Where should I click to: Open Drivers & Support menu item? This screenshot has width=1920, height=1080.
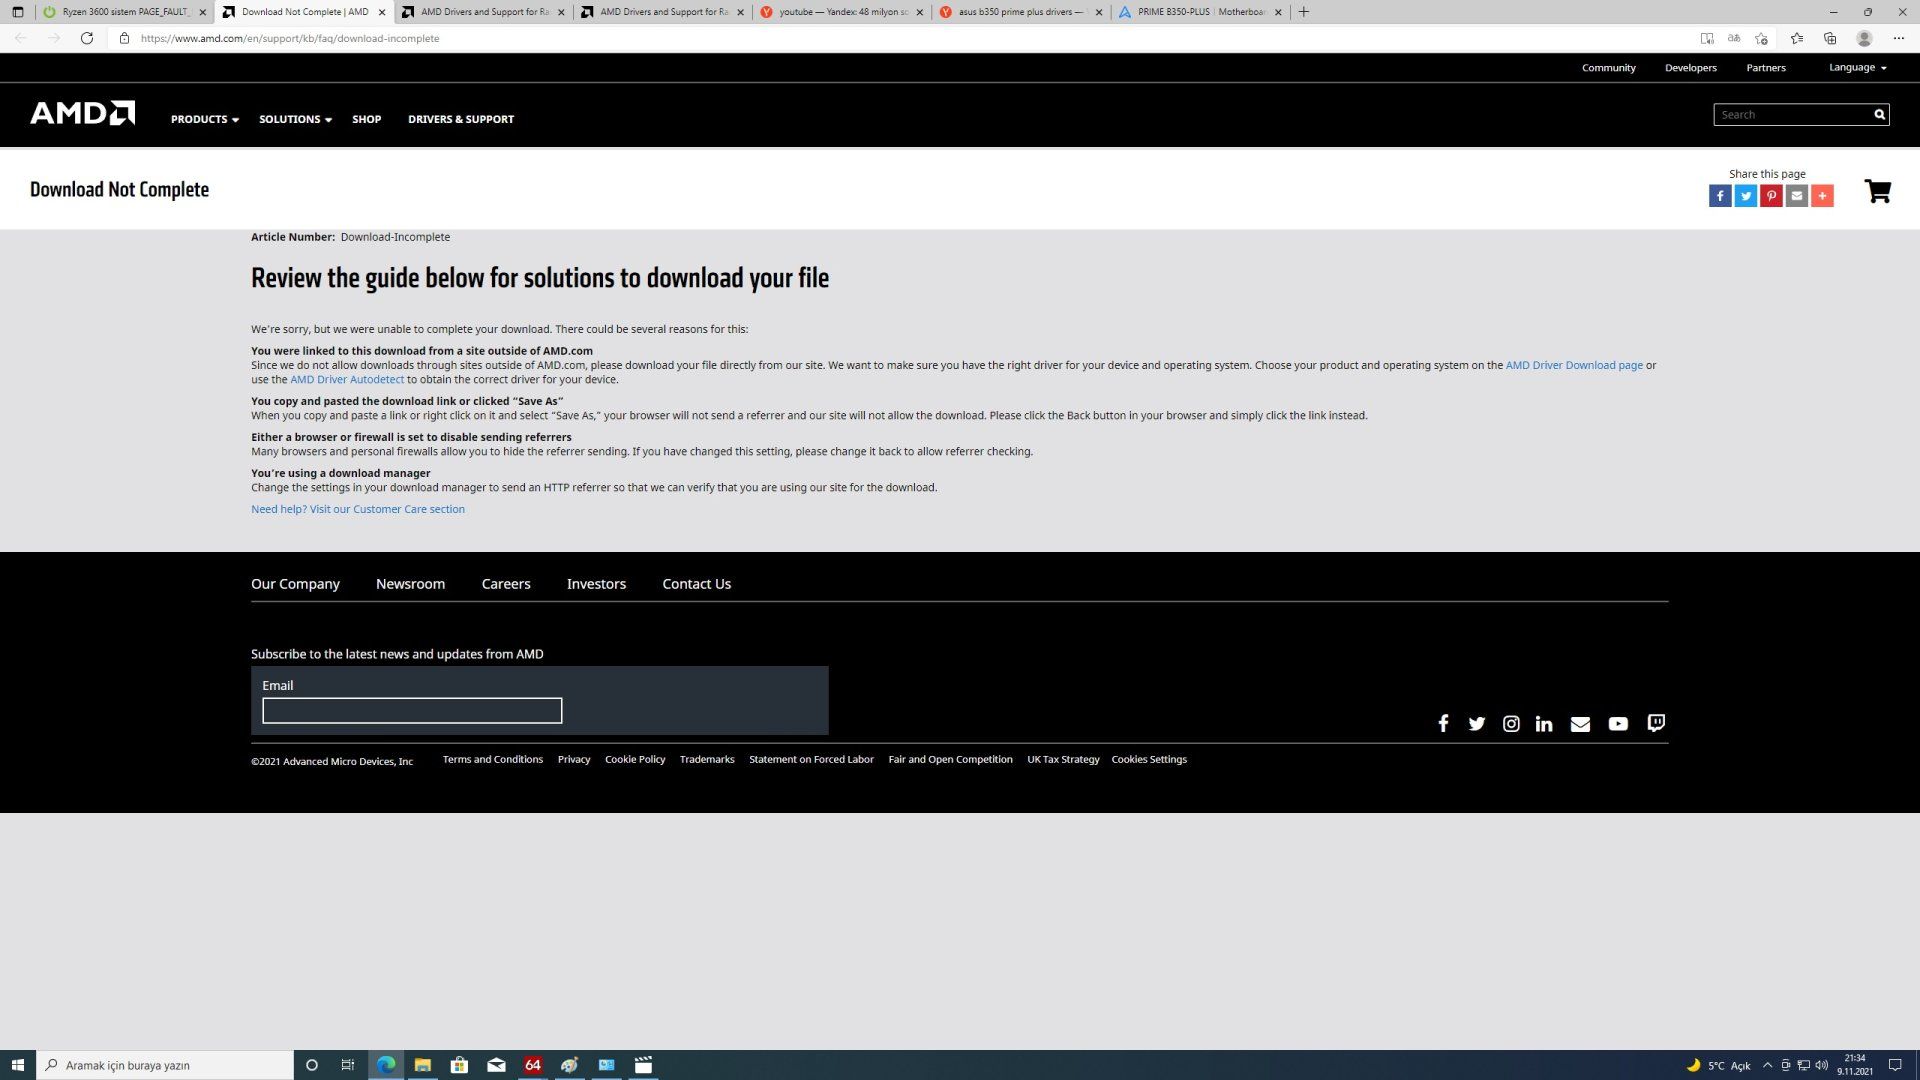[460, 119]
